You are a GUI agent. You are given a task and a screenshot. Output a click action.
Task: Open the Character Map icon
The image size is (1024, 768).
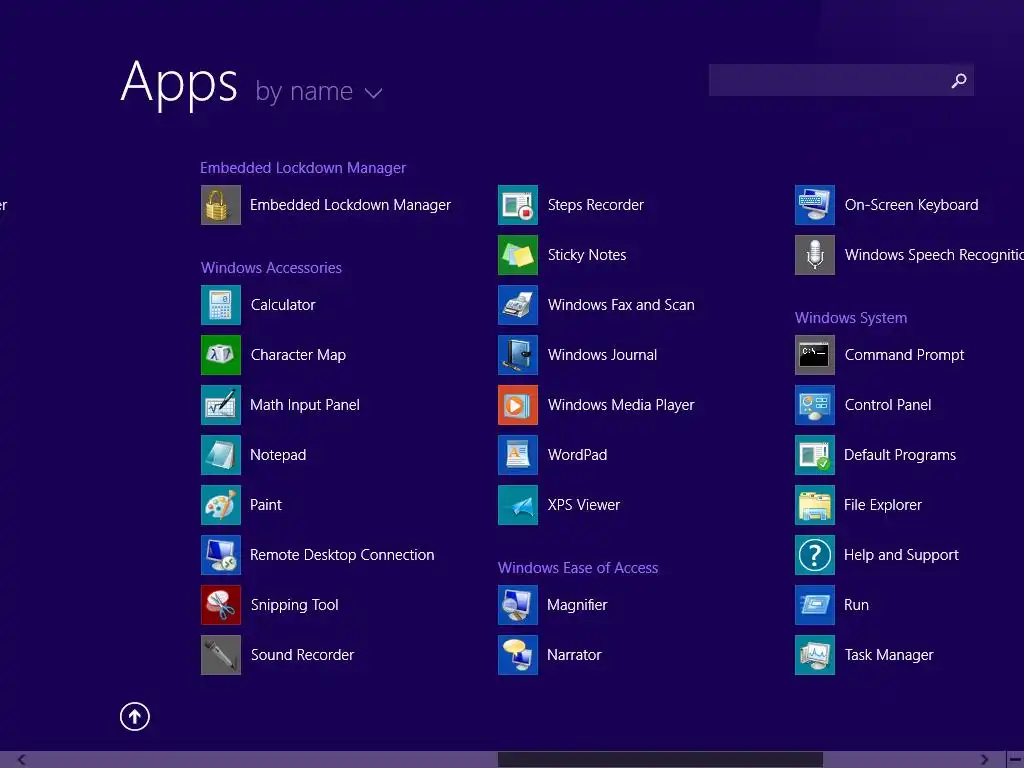point(221,355)
